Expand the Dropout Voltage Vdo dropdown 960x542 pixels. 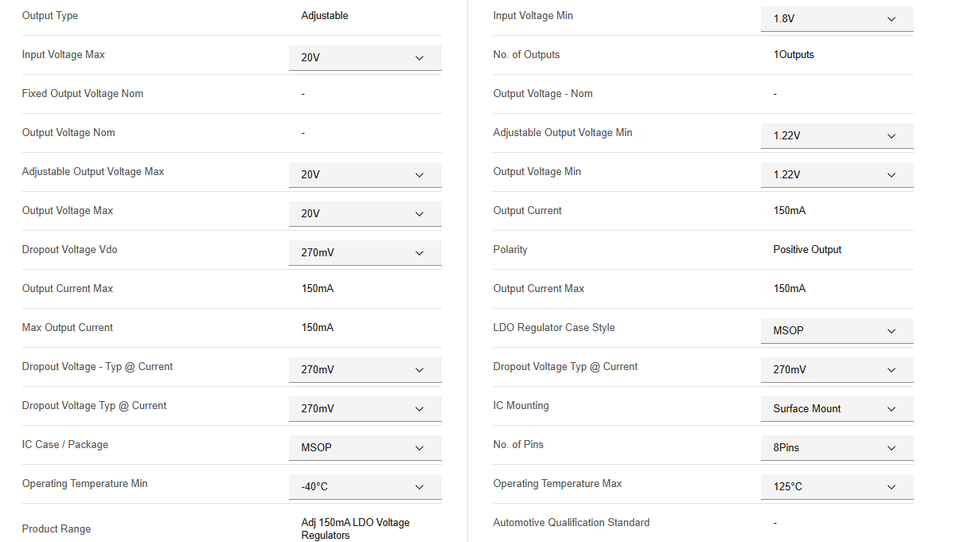coord(365,253)
